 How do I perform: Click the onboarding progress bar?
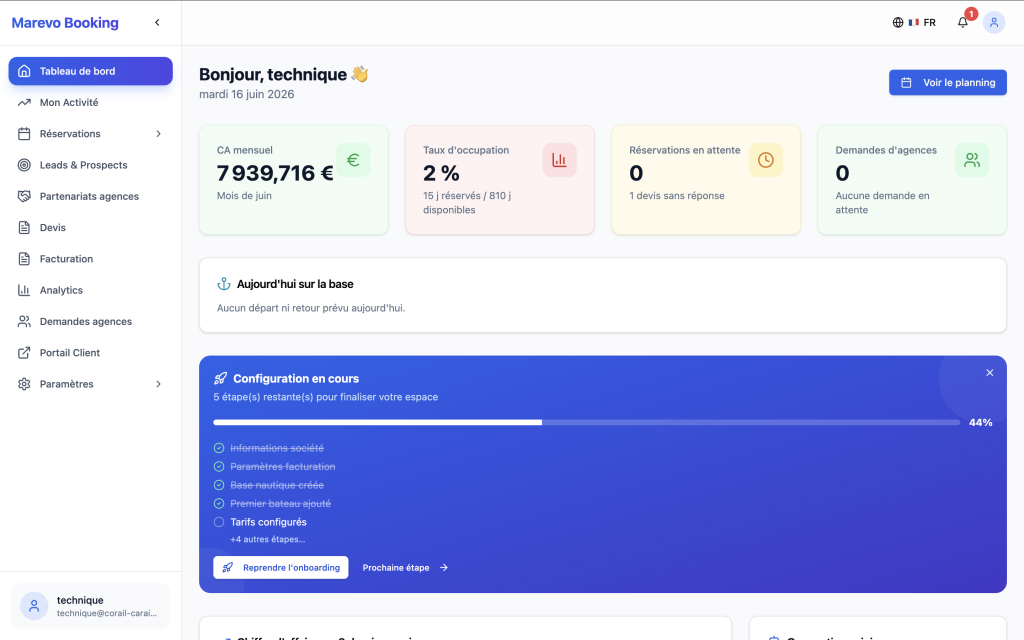coord(586,423)
